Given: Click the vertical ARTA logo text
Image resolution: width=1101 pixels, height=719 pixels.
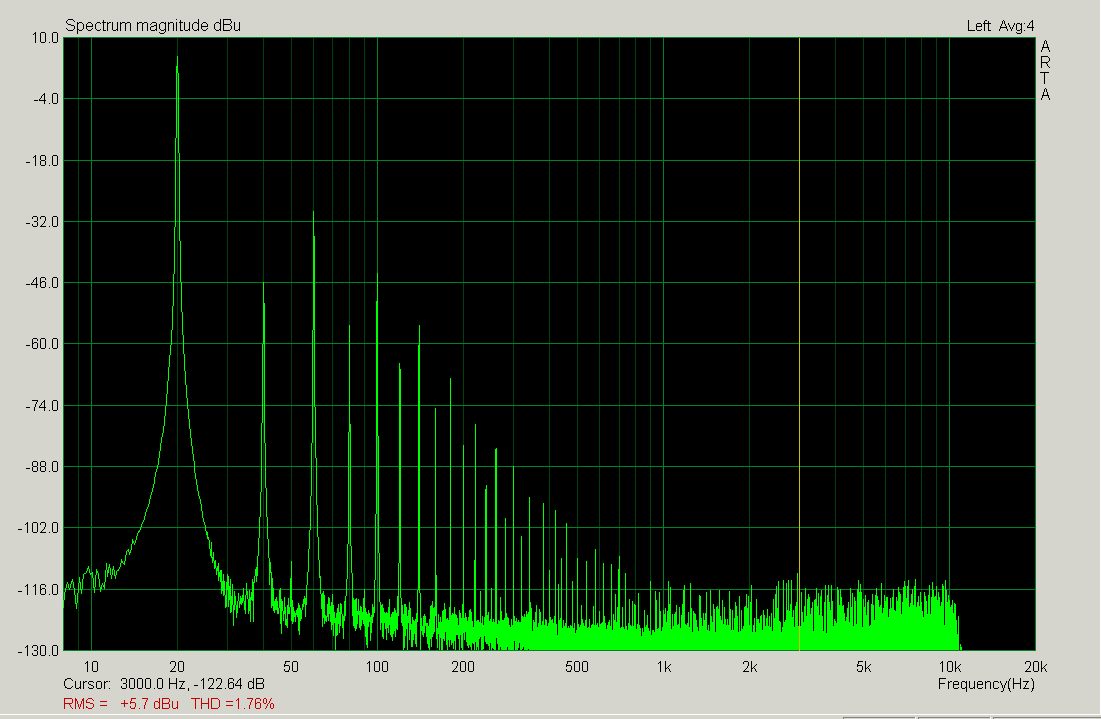Looking at the screenshot, I should [1046, 70].
